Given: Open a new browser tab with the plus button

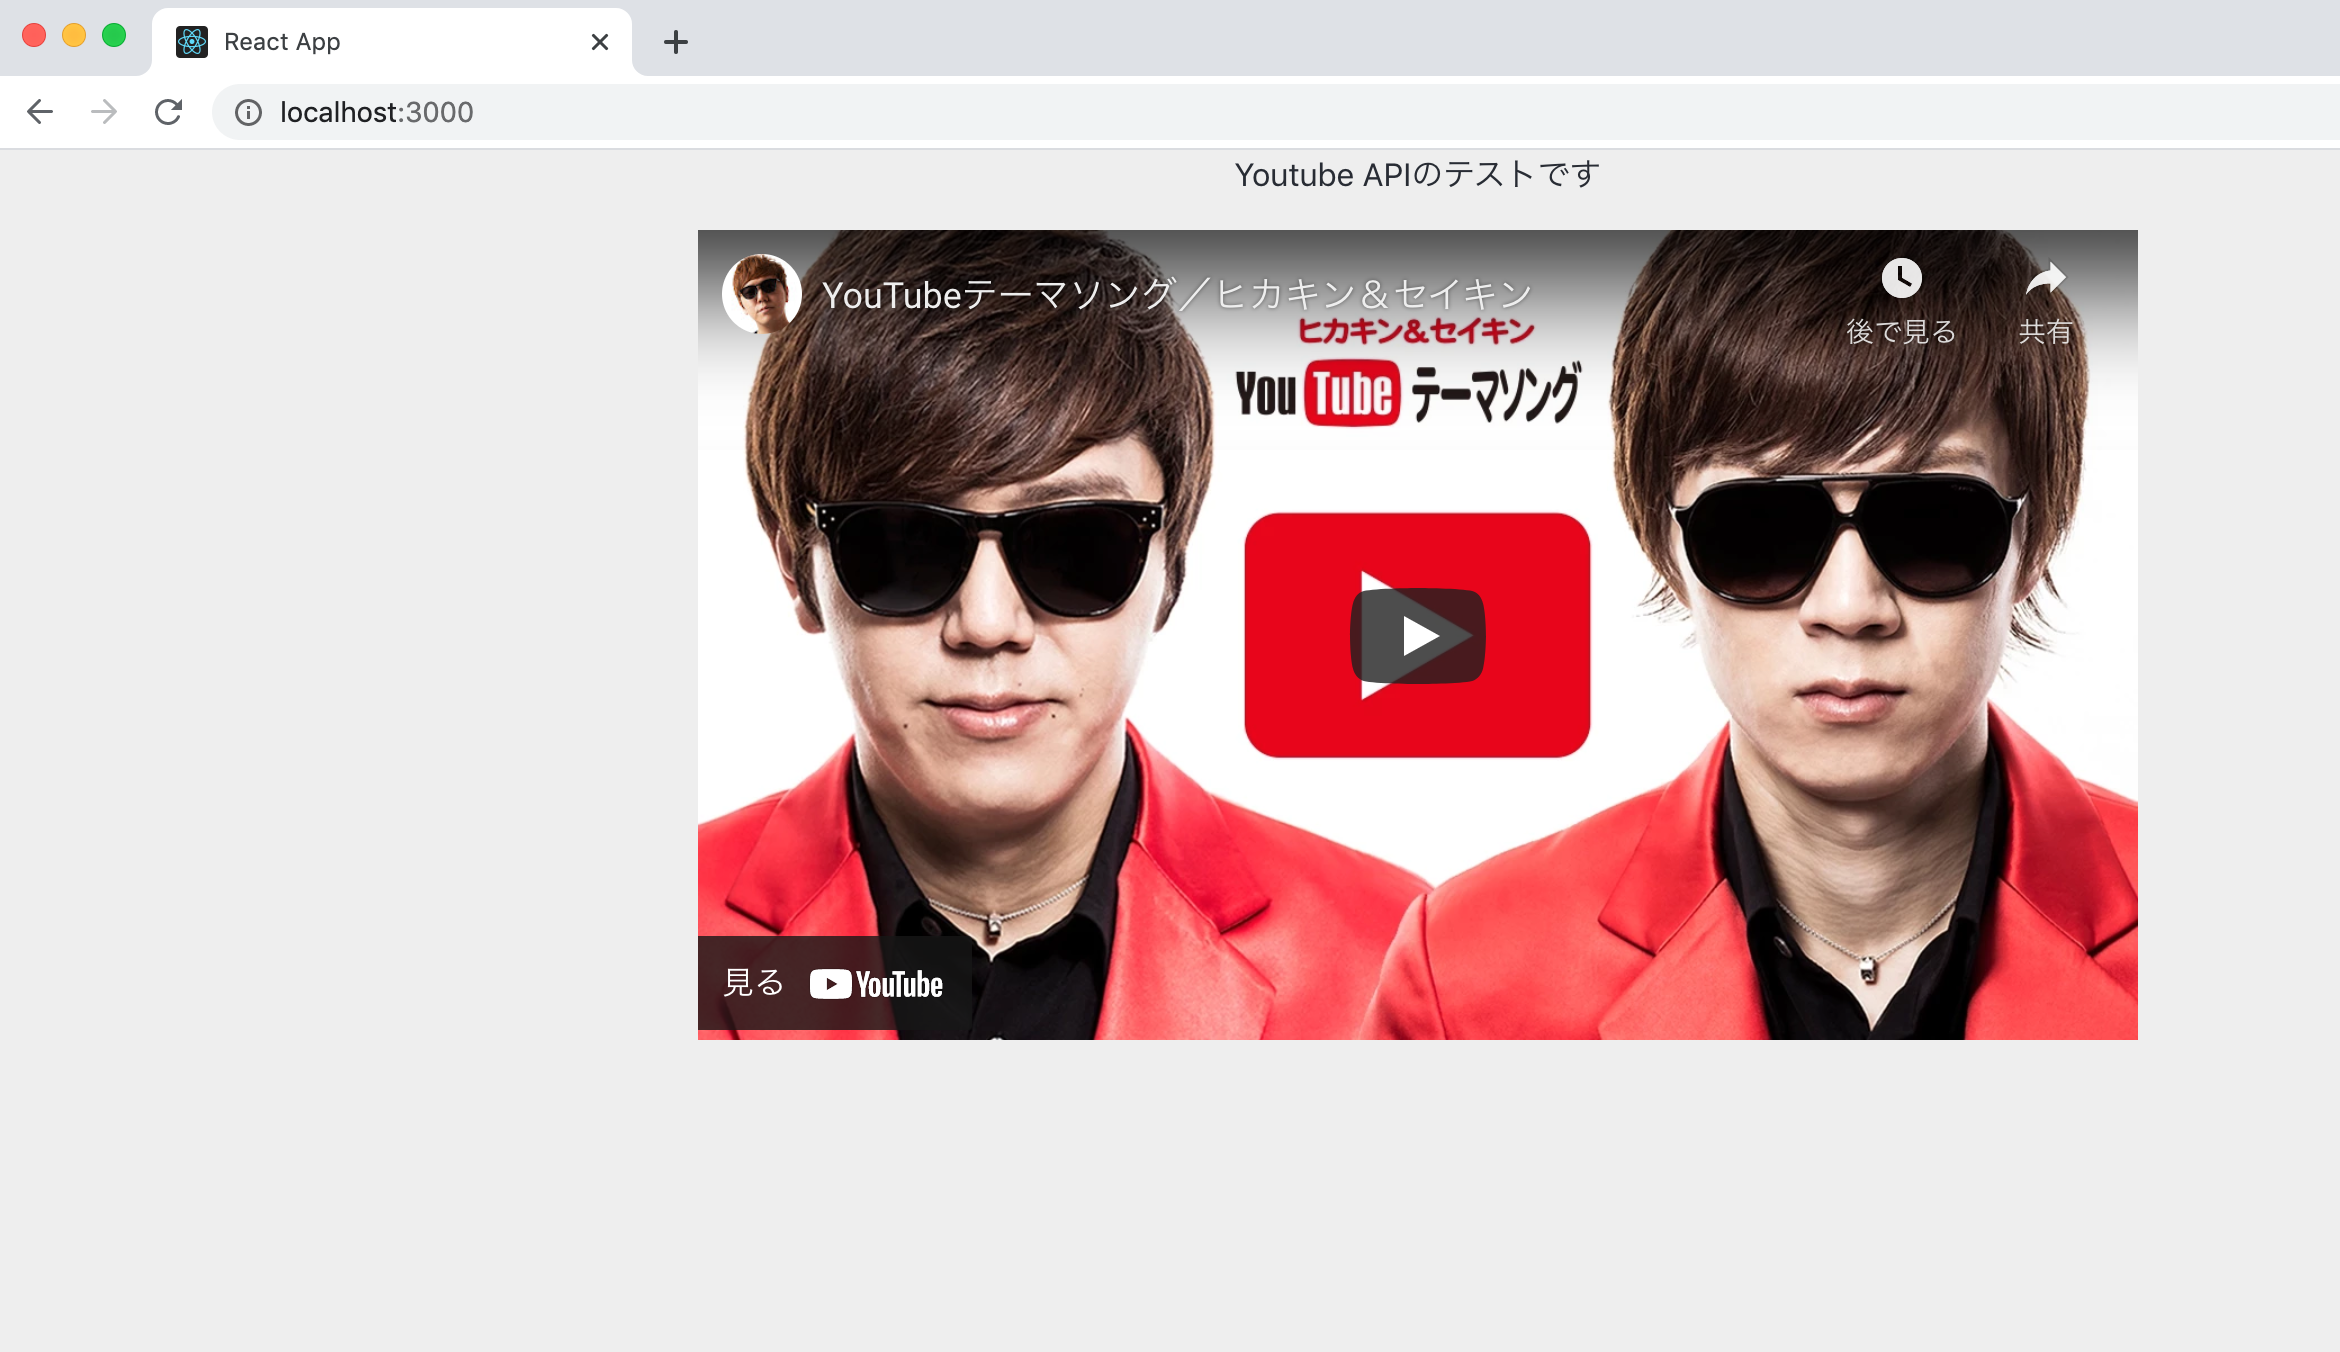Looking at the screenshot, I should pyautogui.click(x=676, y=42).
